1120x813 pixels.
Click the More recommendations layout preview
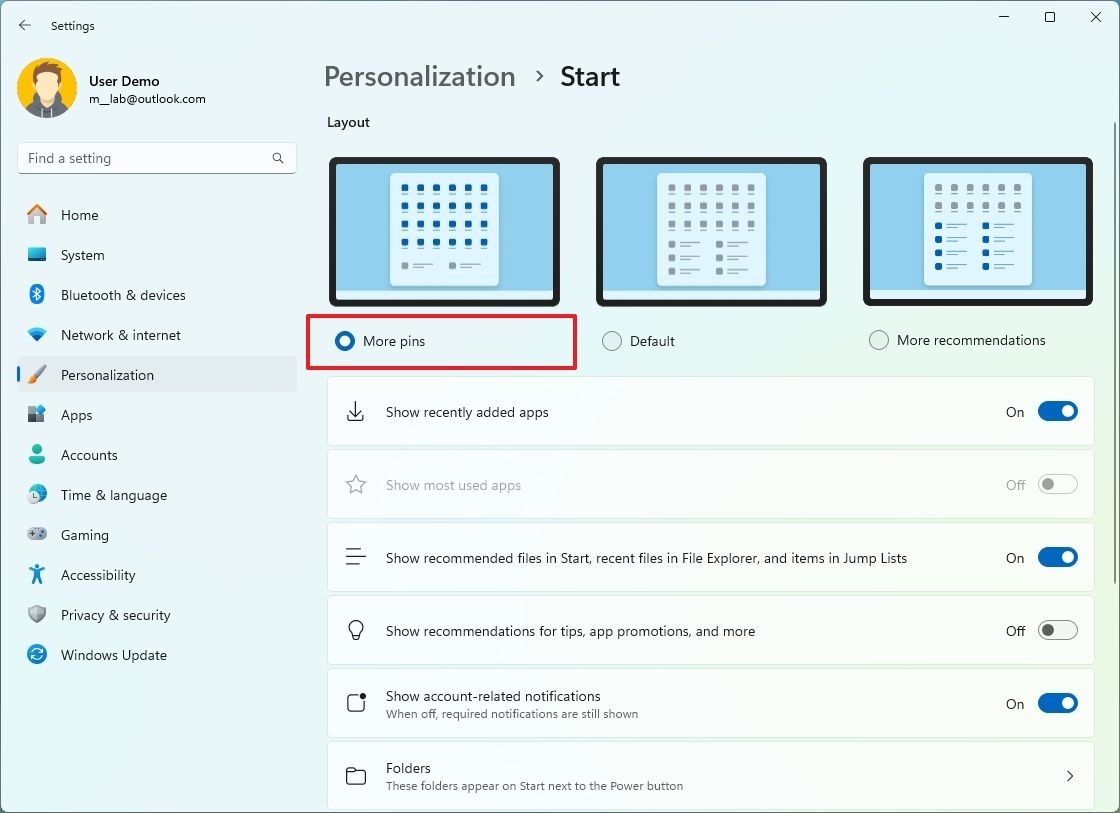(x=977, y=231)
